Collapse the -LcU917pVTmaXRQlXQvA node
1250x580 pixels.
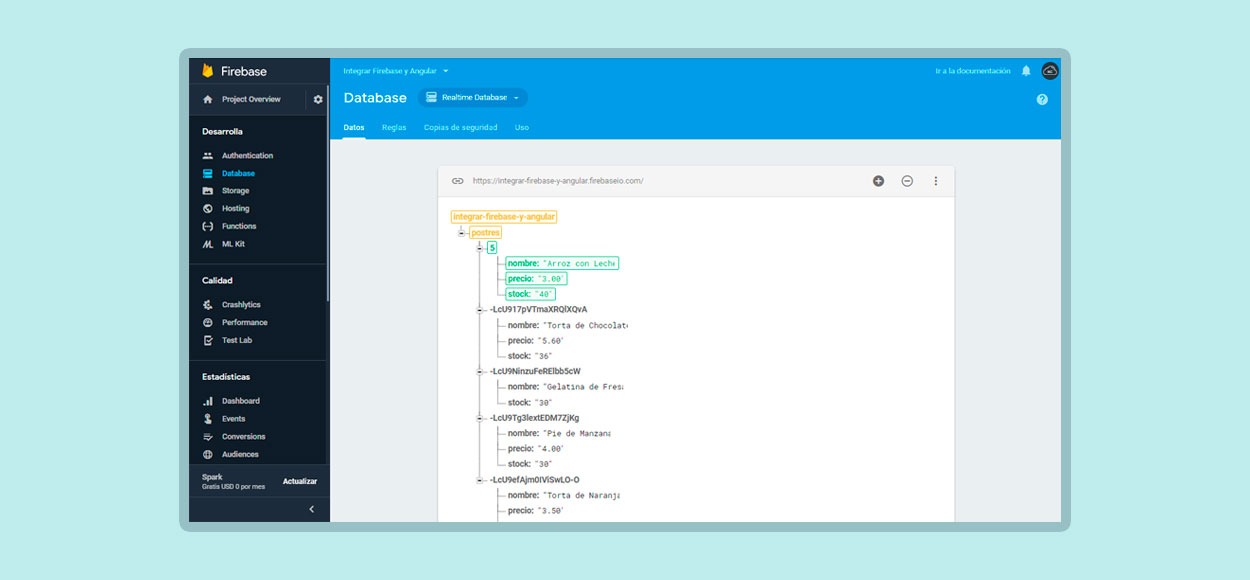click(x=480, y=310)
